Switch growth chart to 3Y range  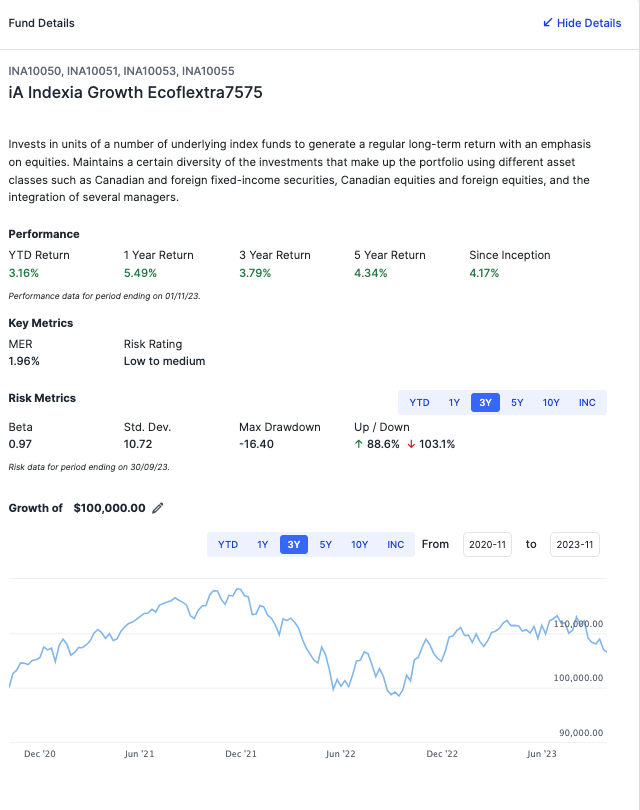294,544
